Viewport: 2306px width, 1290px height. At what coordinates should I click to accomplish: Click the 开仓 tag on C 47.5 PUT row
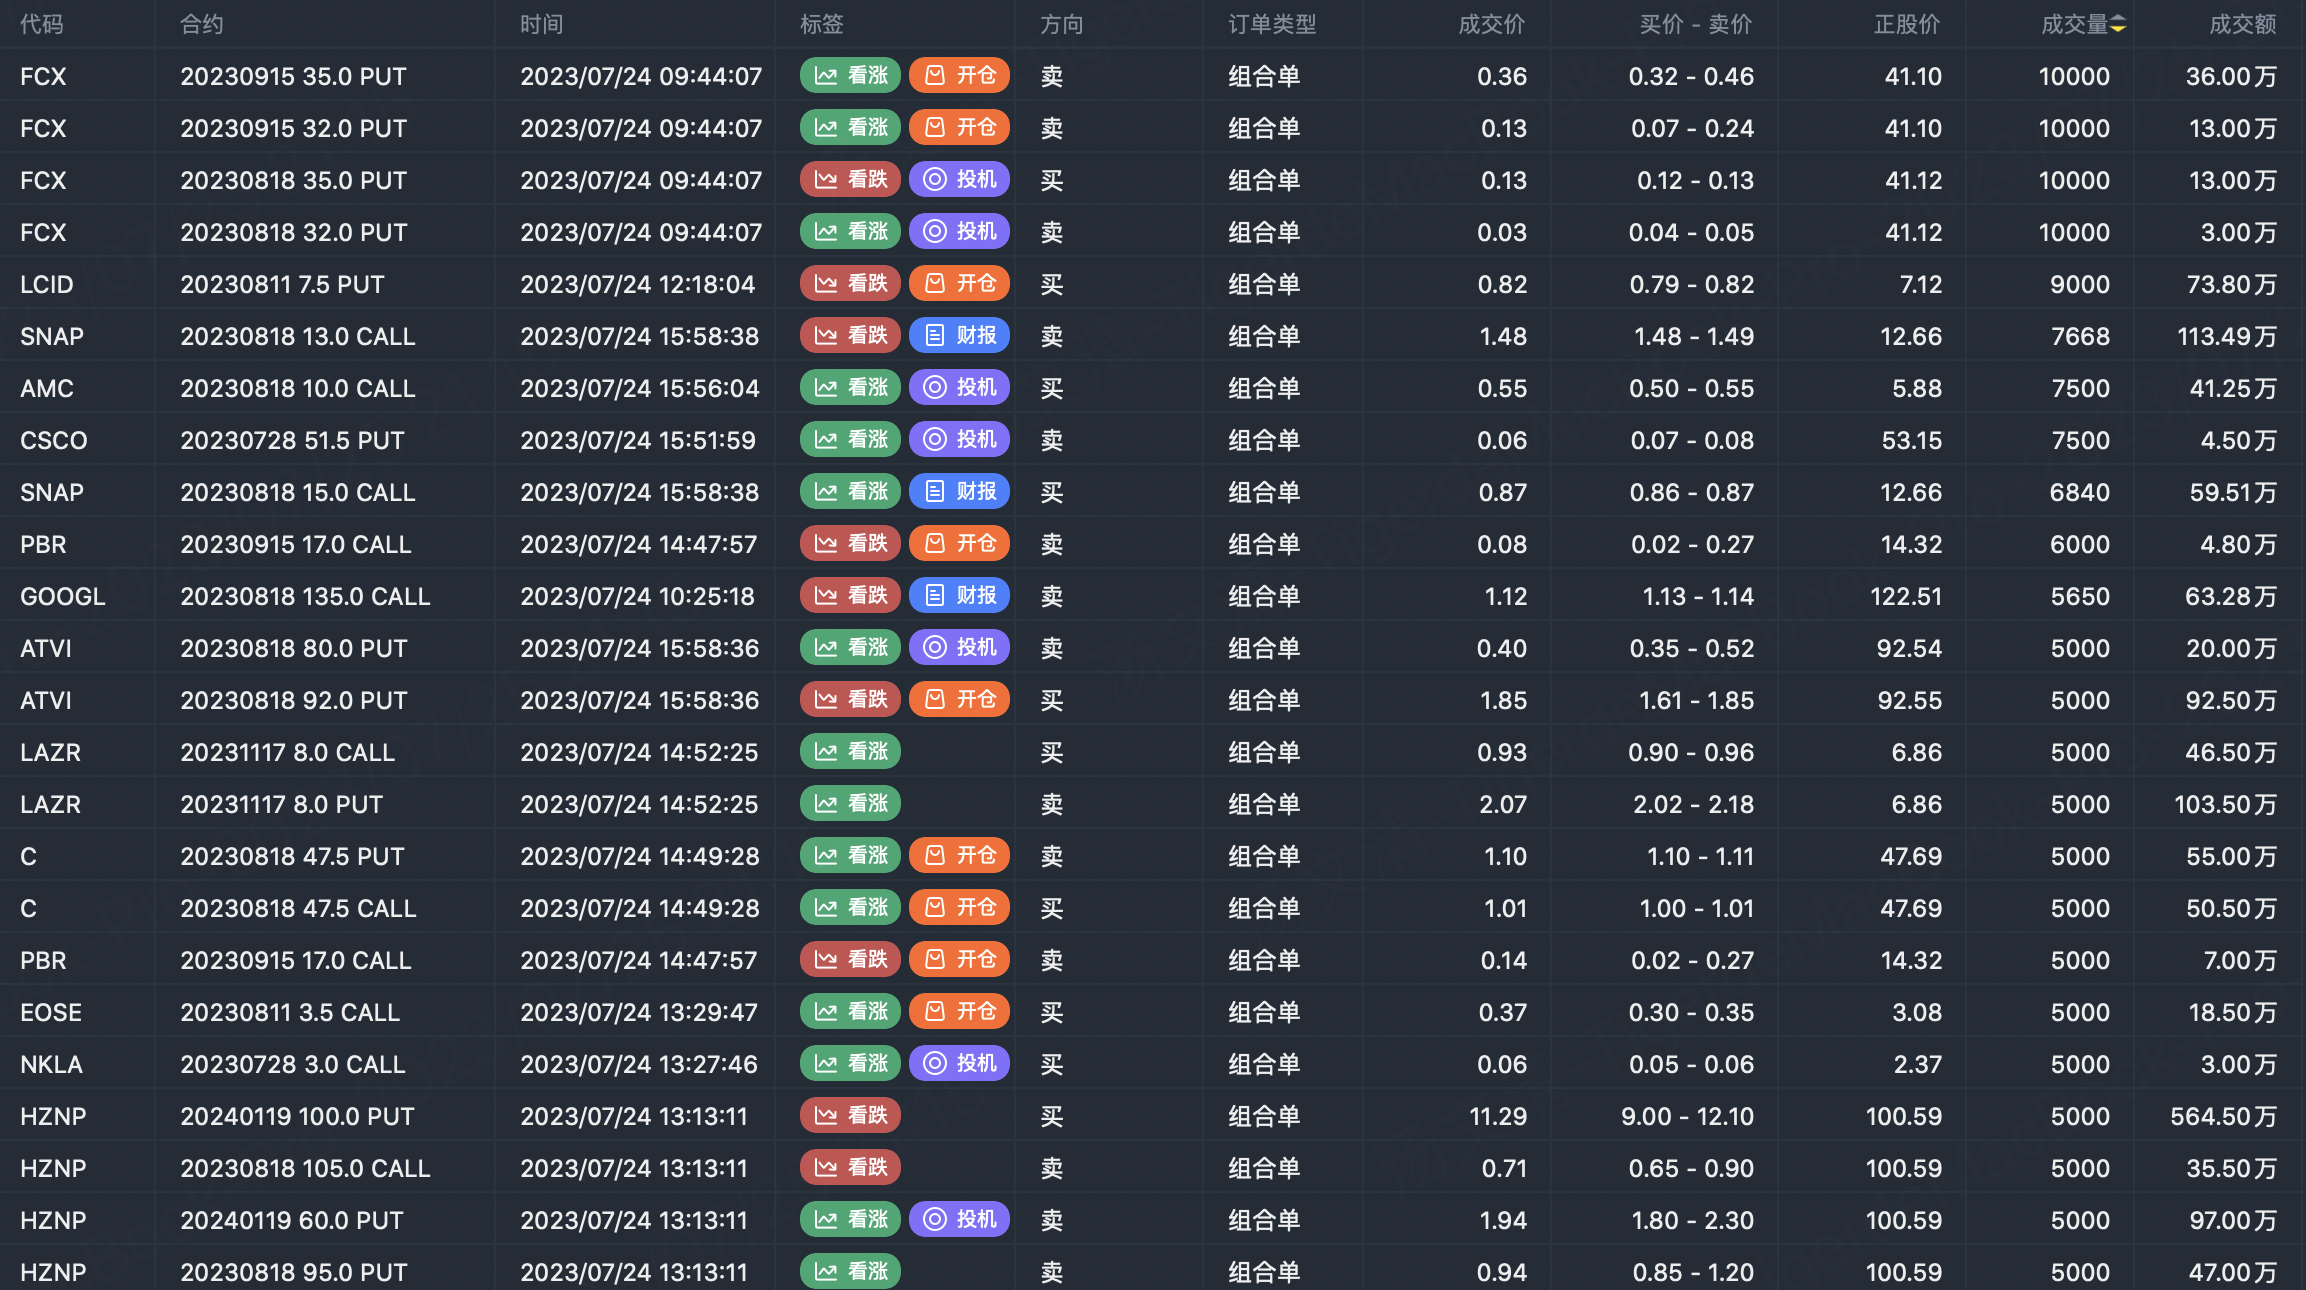click(x=959, y=856)
